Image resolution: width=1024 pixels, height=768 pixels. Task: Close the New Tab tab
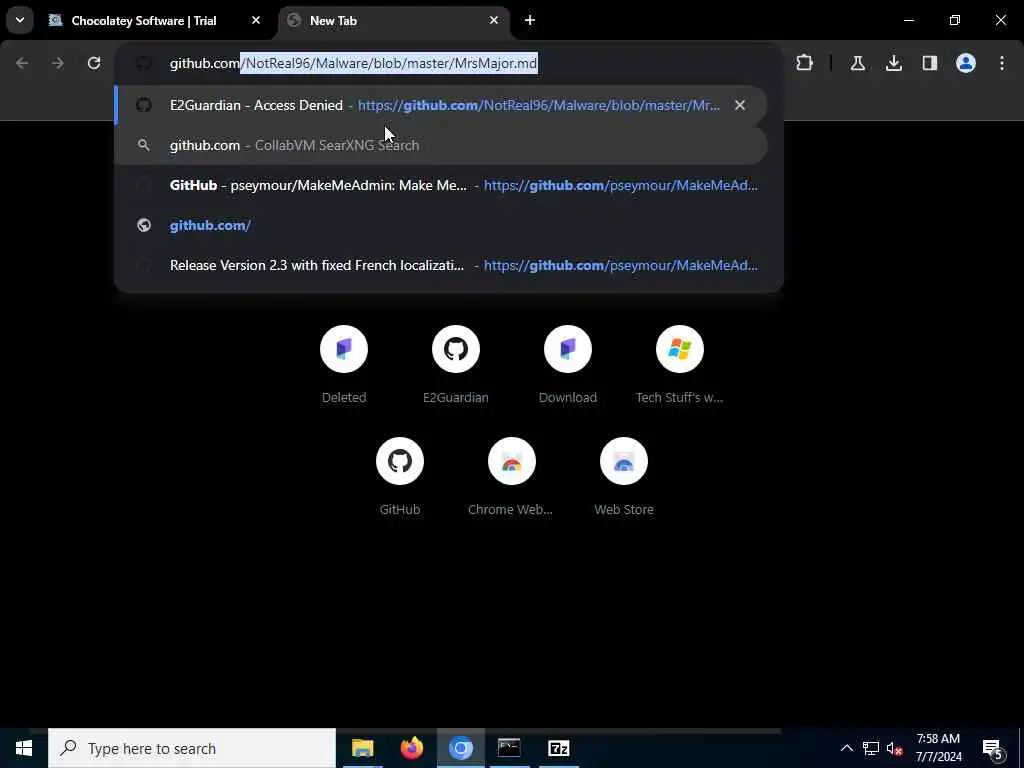[x=494, y=20]
